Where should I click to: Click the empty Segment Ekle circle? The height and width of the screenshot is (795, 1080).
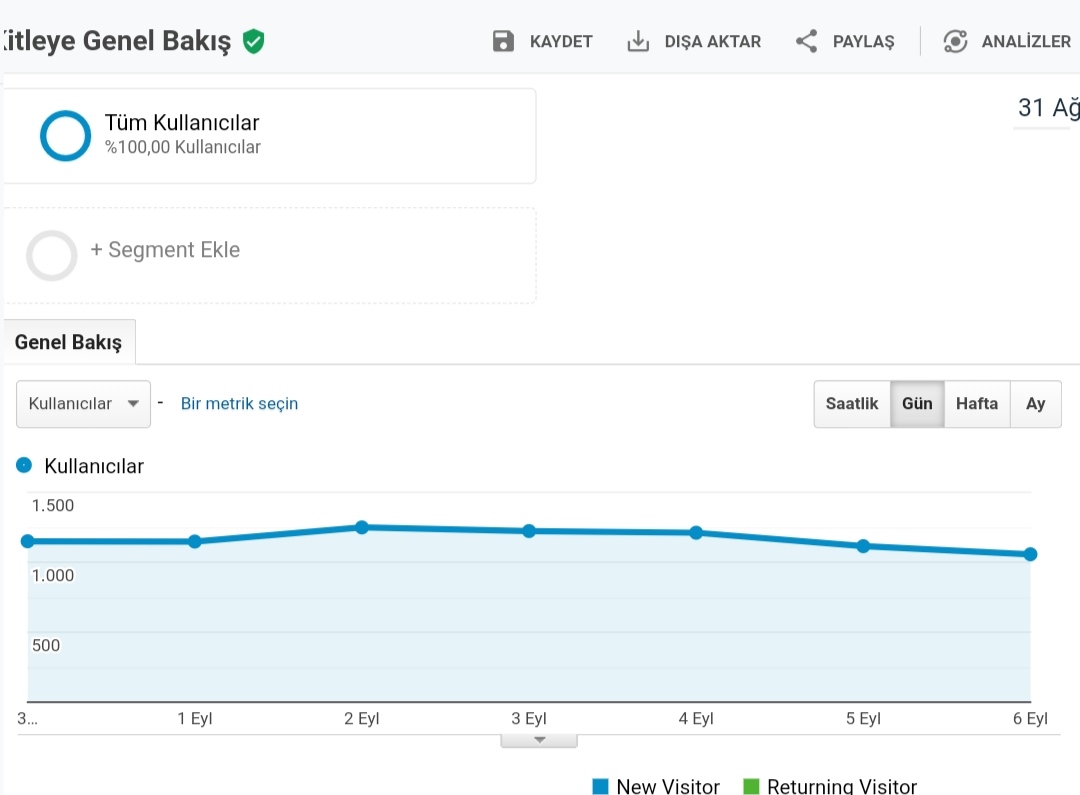pyautogui.click(x=52, y=256)
